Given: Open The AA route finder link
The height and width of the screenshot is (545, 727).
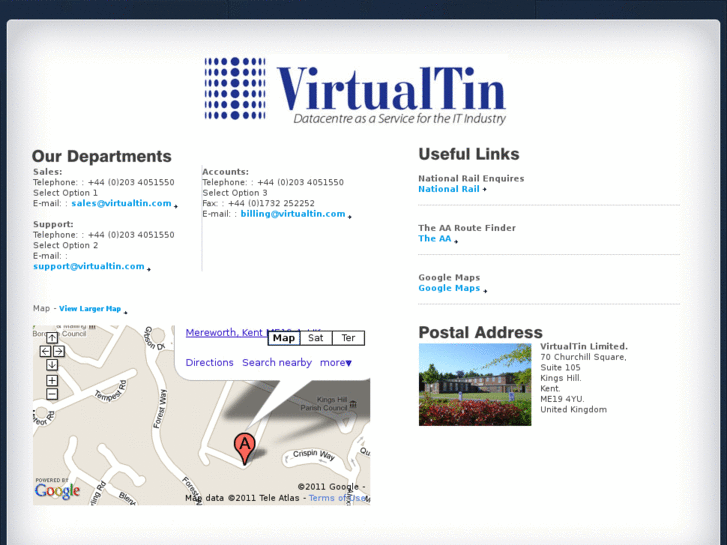Looking at the screenshot, I should click(x=434, y=238).
